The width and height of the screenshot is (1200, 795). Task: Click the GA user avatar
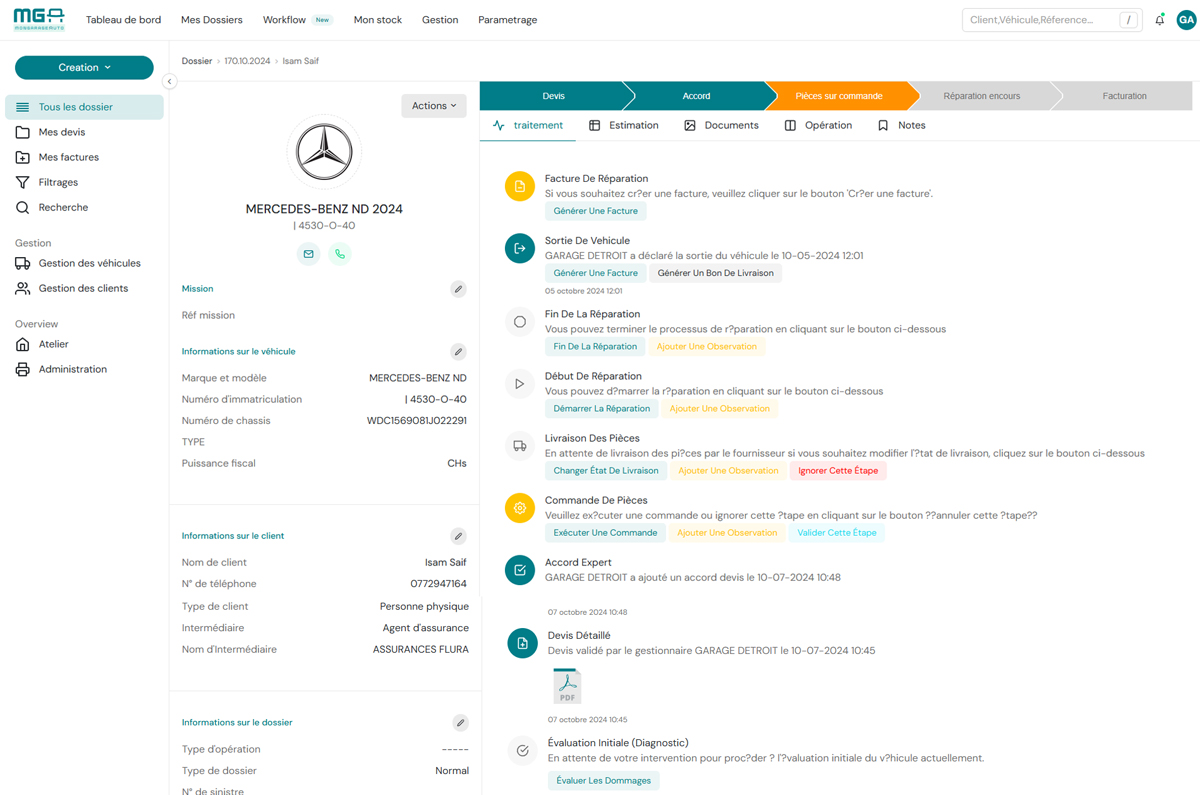tap(1186, 20)
